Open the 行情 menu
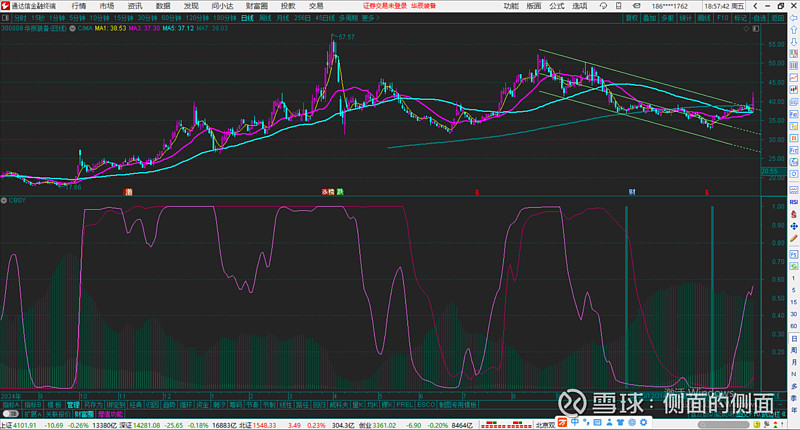This screenshot has width=800, height=430. point(79,6)
